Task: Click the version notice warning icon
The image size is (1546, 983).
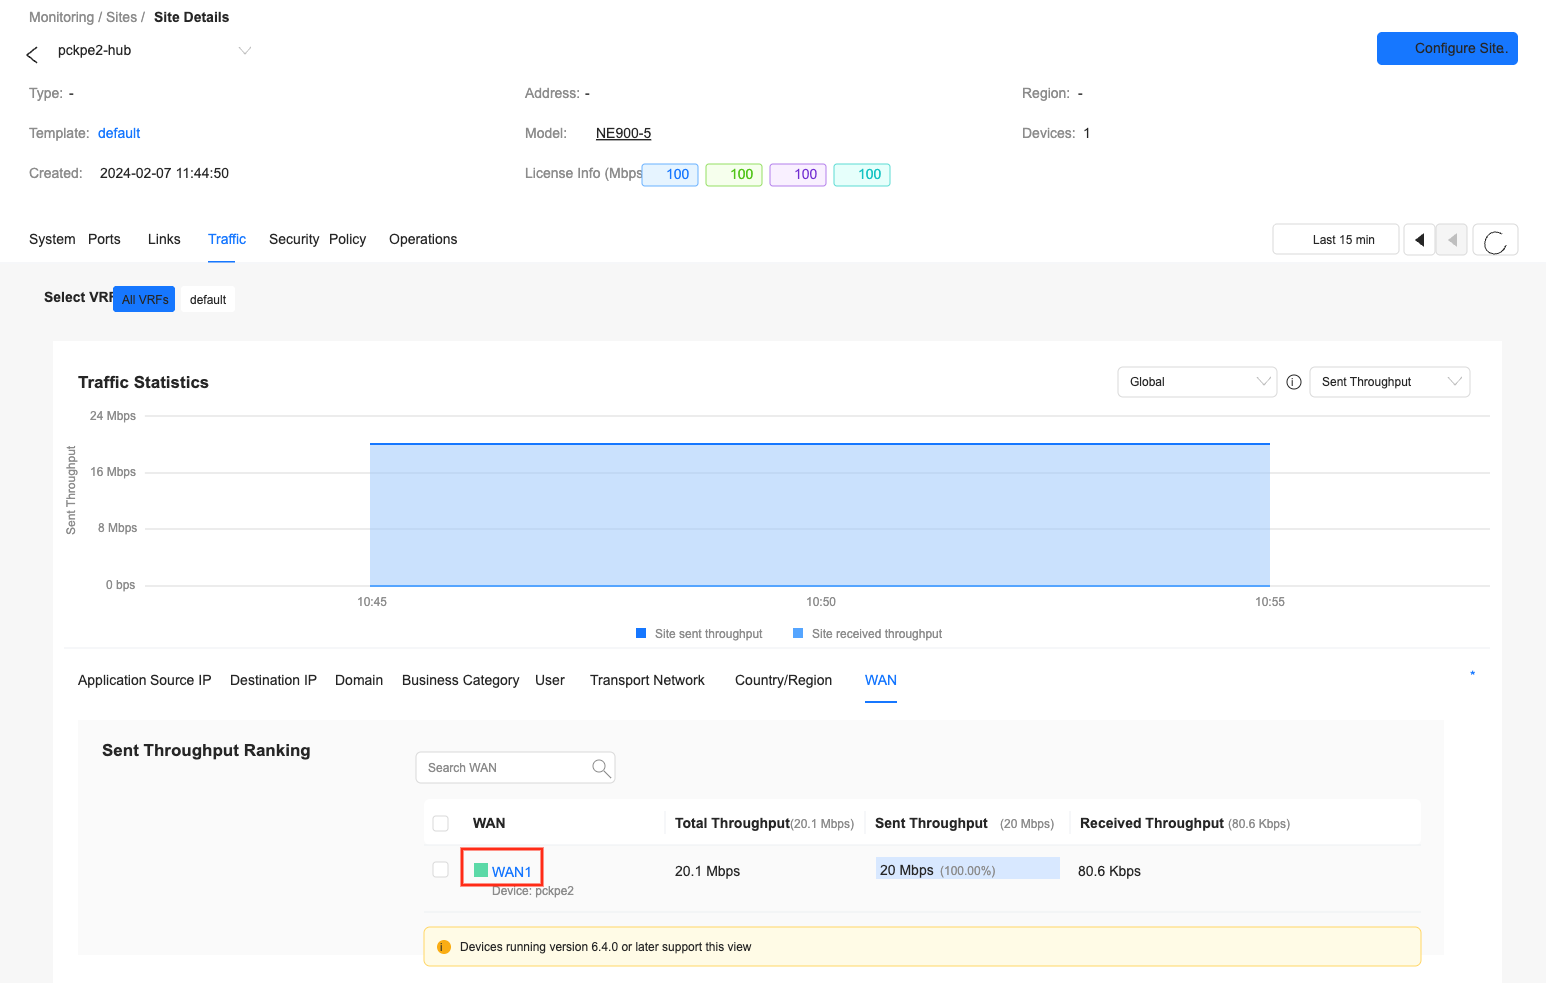Action: (444, 947)
